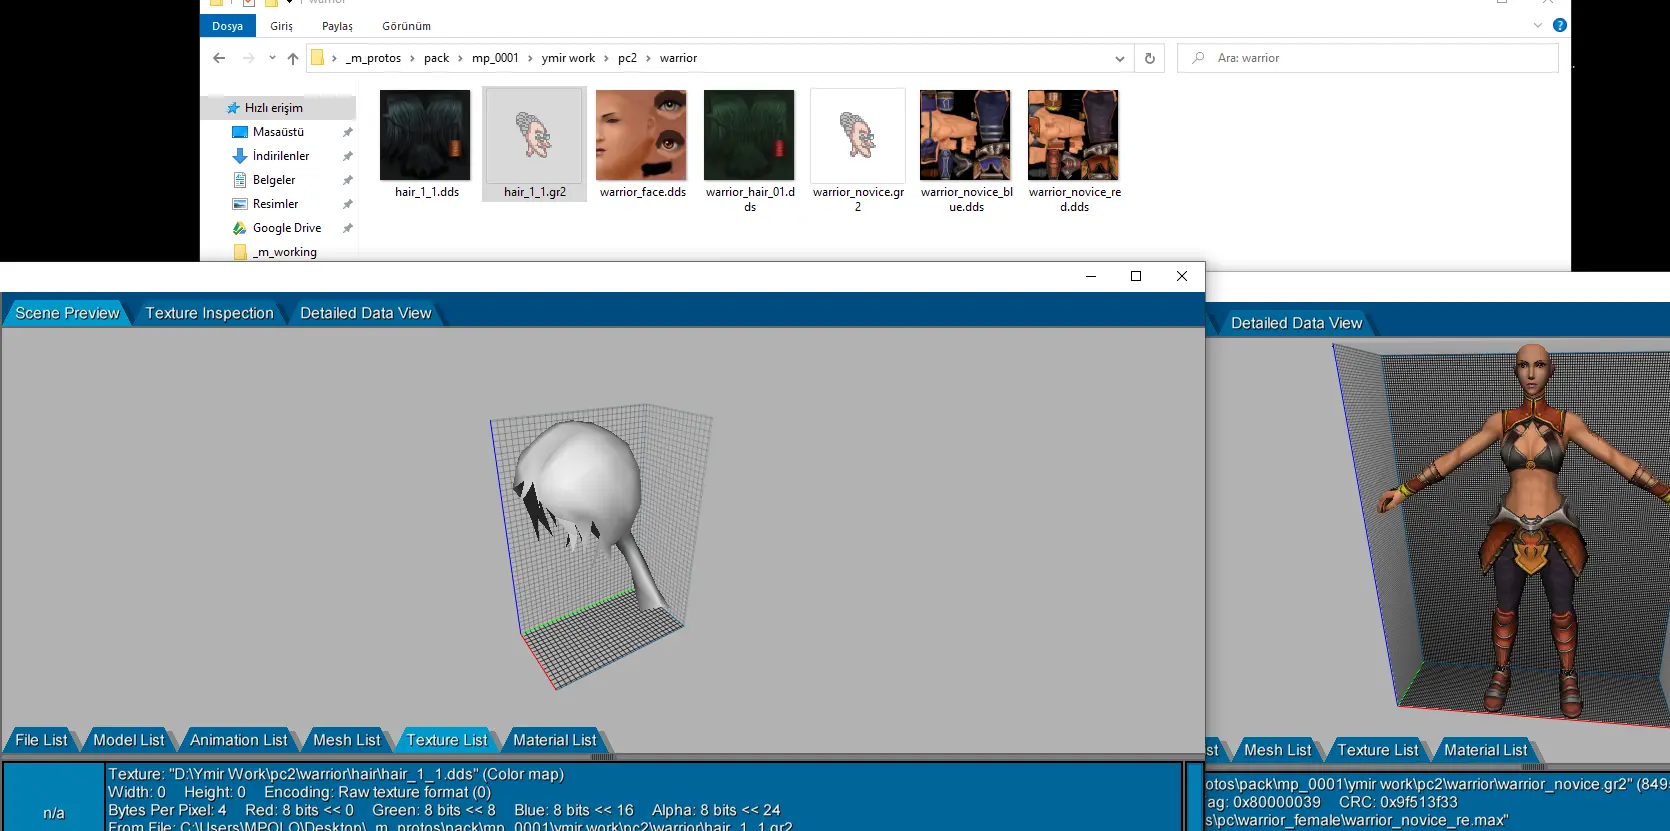
Task: Open Detailed Data View tab in back viewer
Action: (x=1296, y=323)
